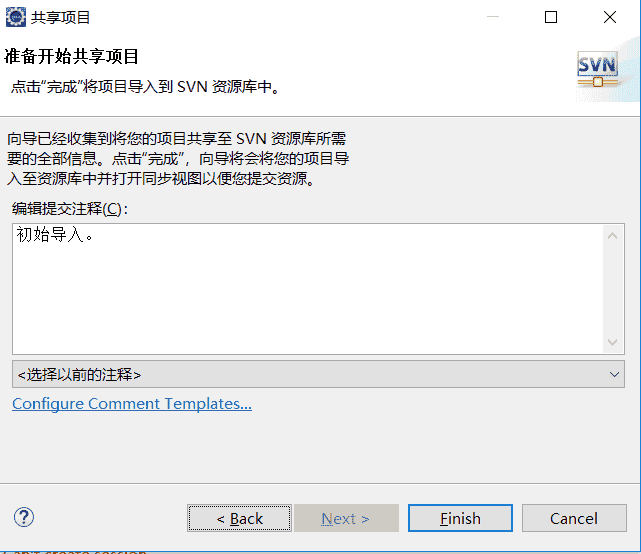Click the 准备开始共享项目 heading
The width and height of the screenshot is (641, 554).
coord(71,56)
